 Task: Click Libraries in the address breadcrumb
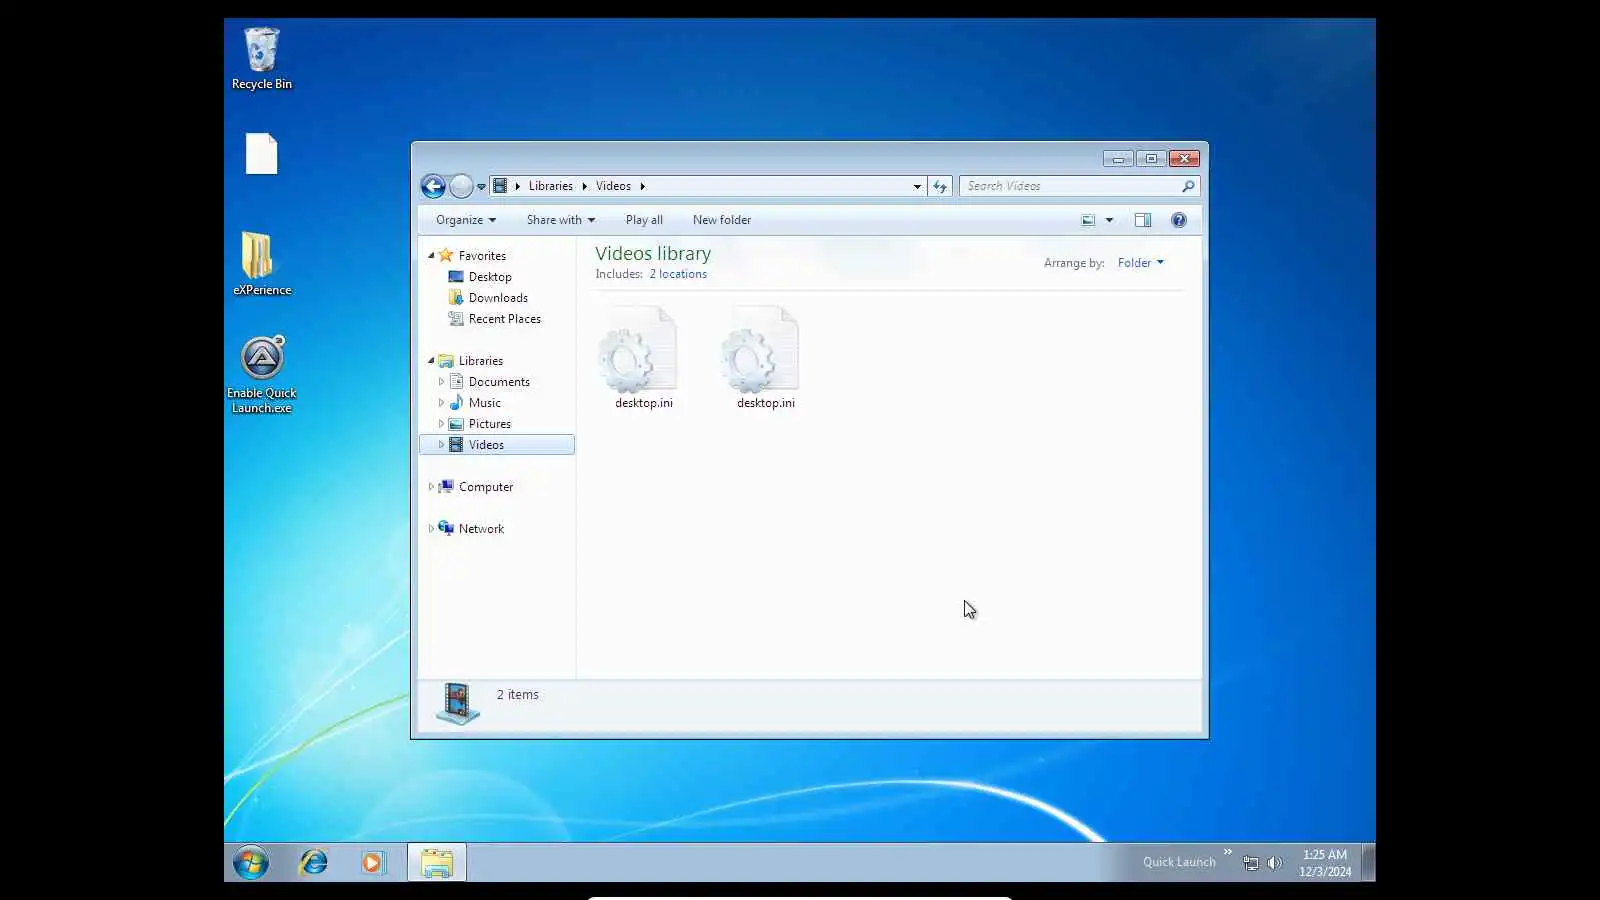(x=551, y=186)
